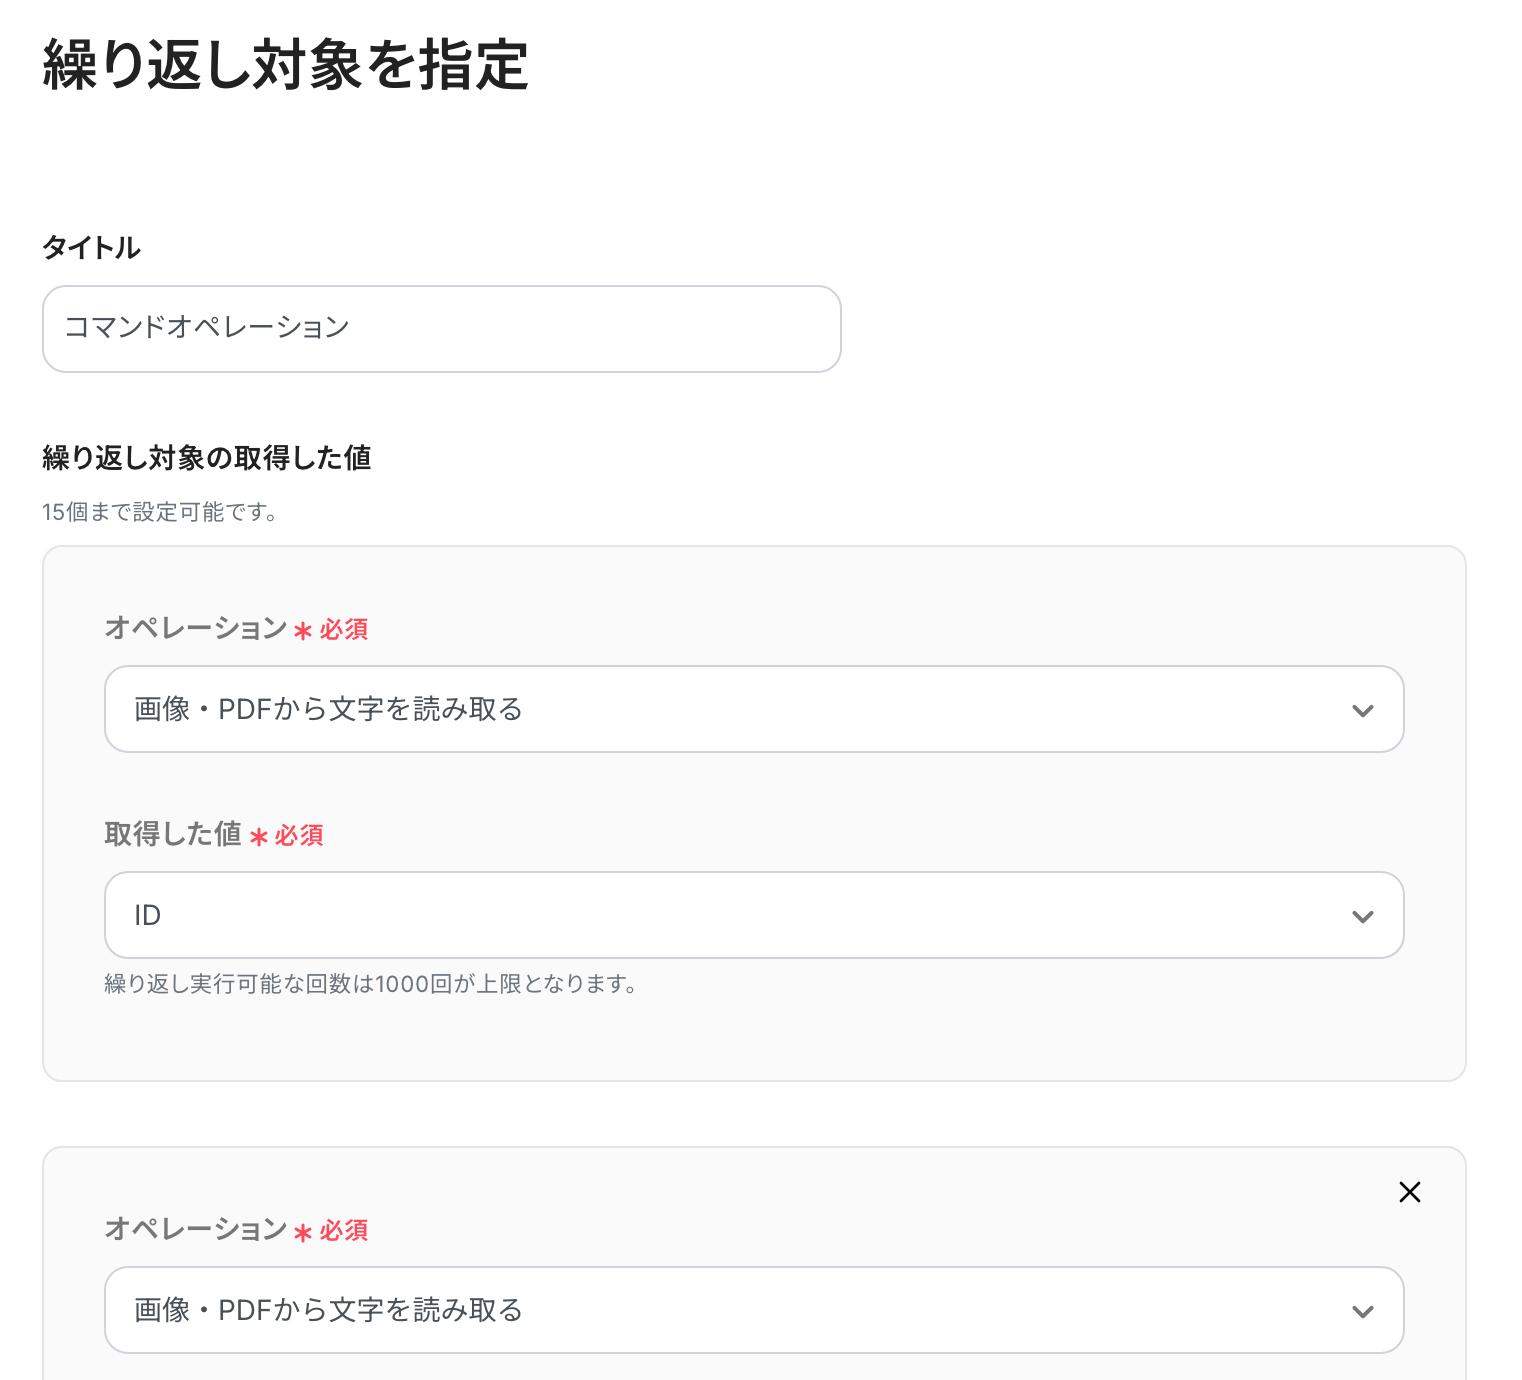The height and width of the screenshot is (1380, 1522).
Task: Click the 1000回 repeat limit note
Action: point(371,984)
